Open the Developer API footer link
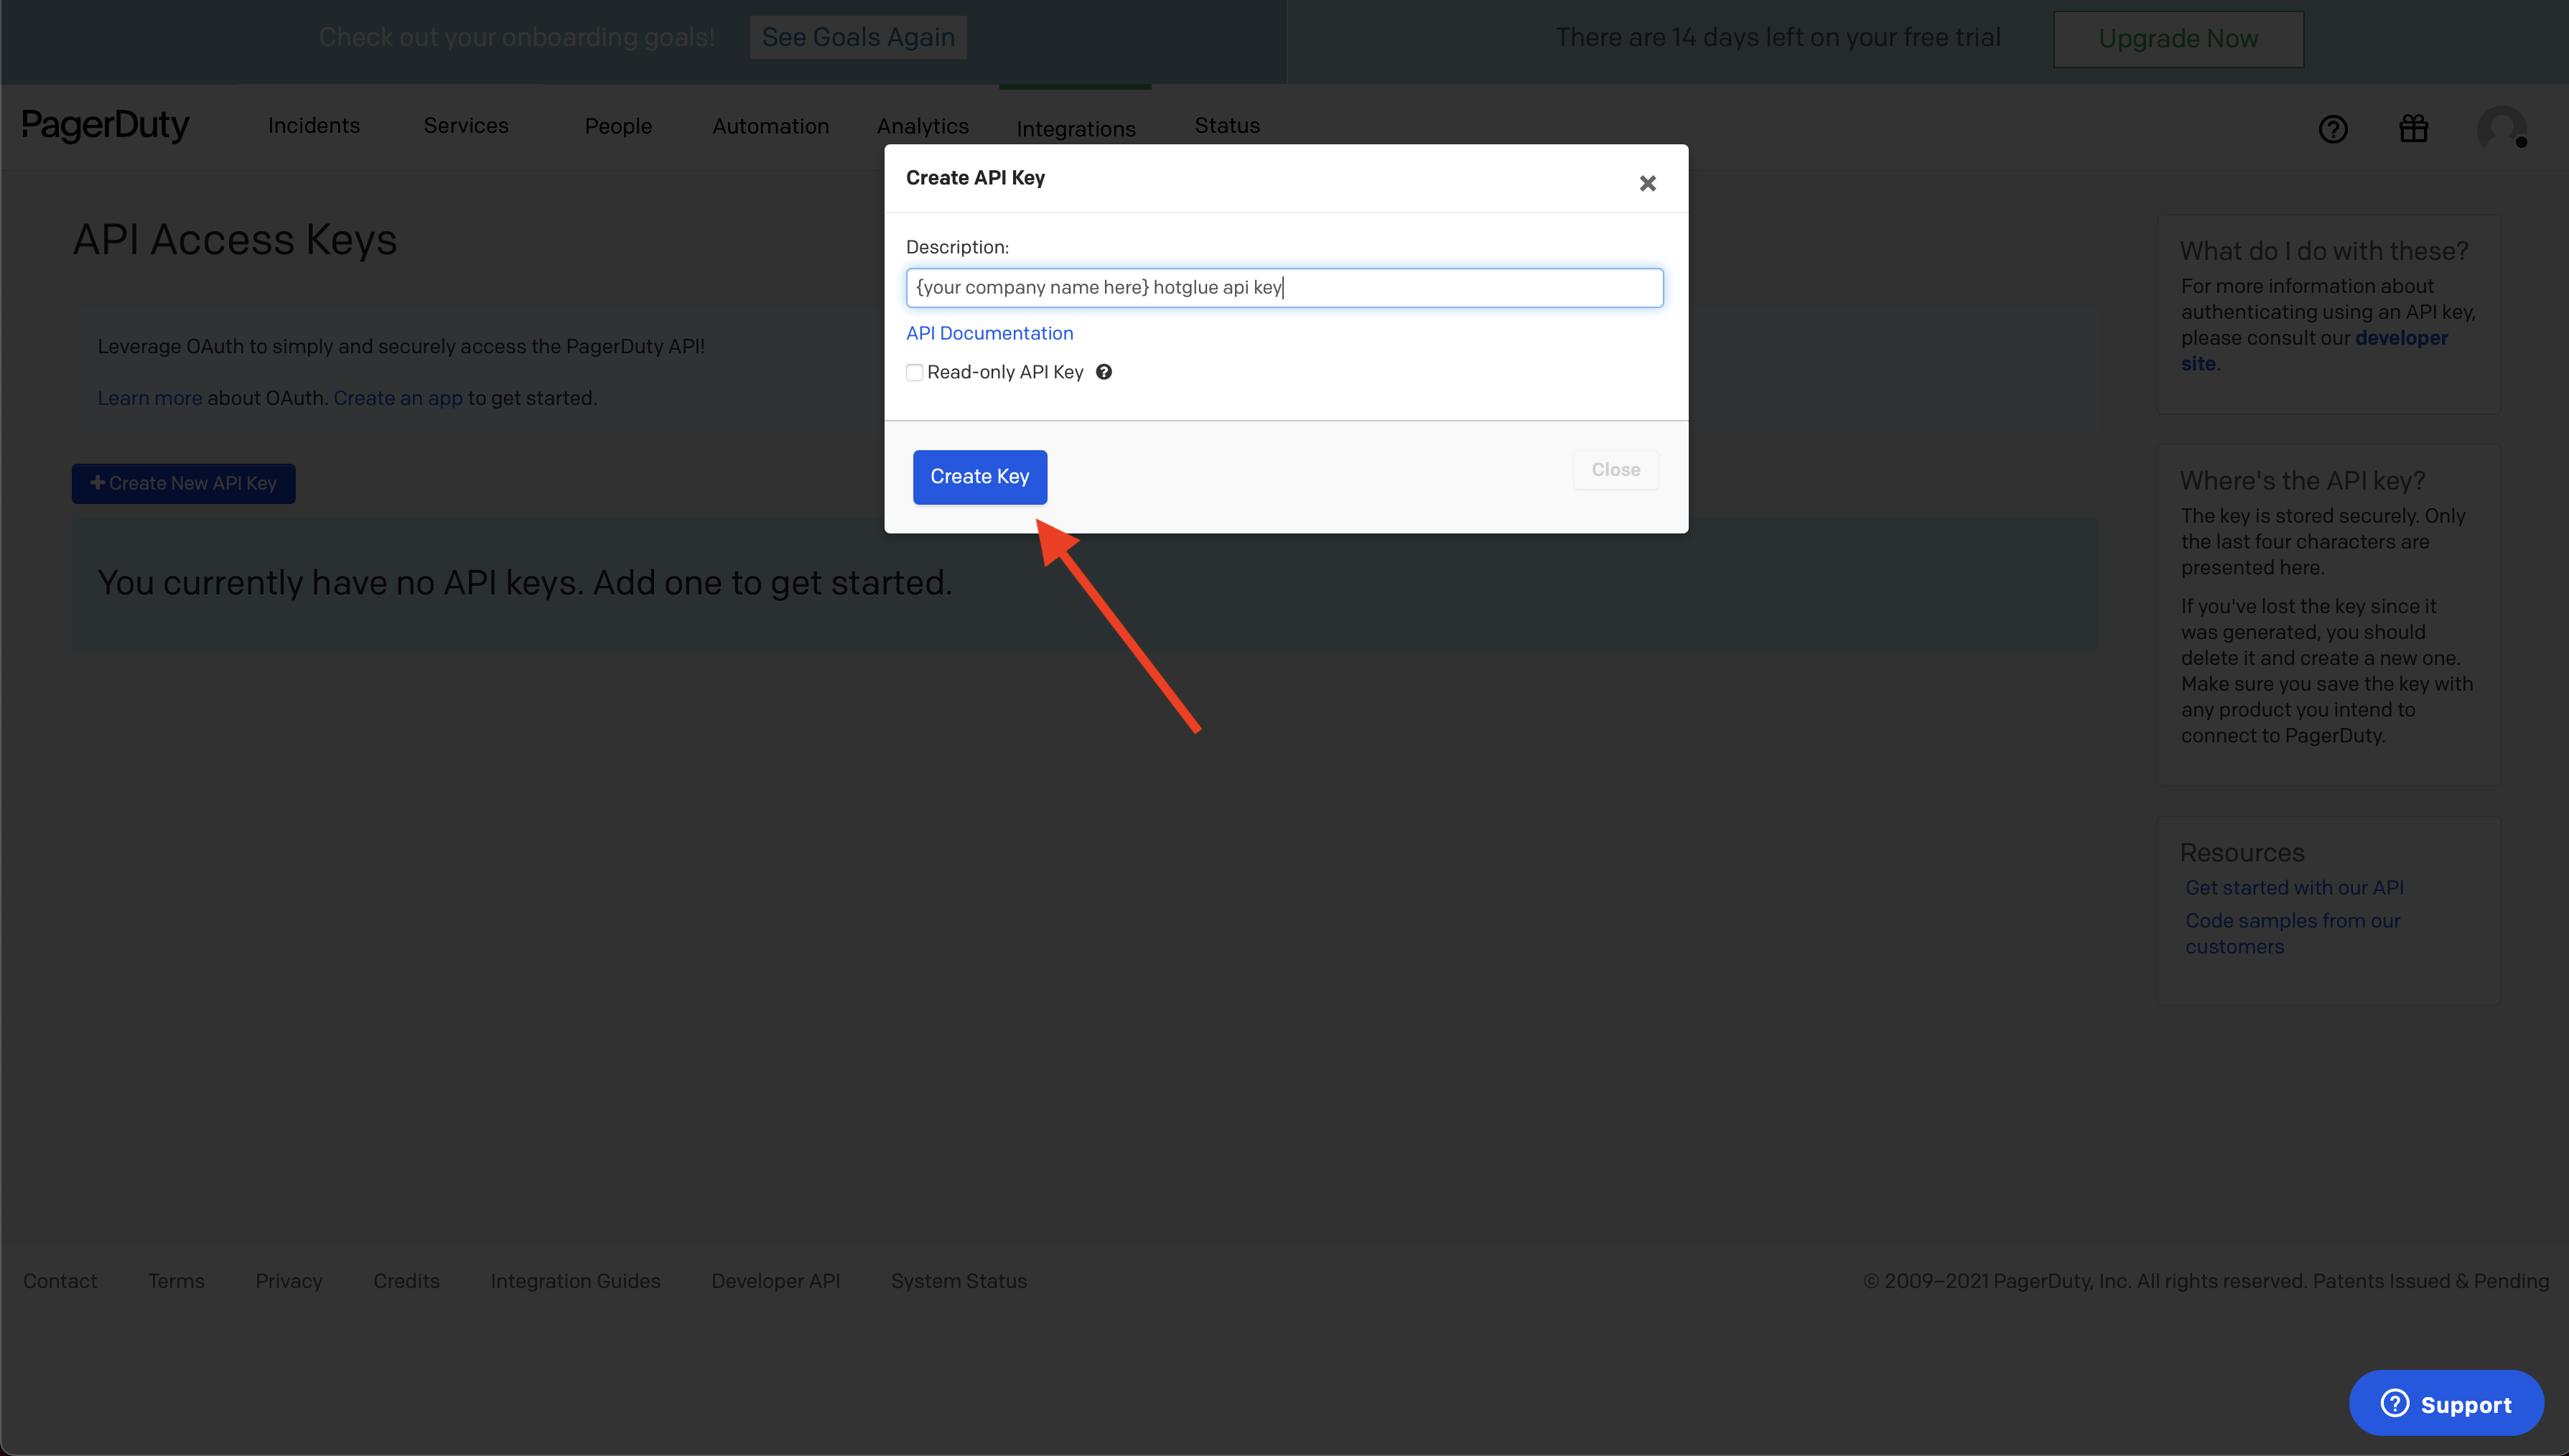2569x1456 pixels. (775, 1282)
